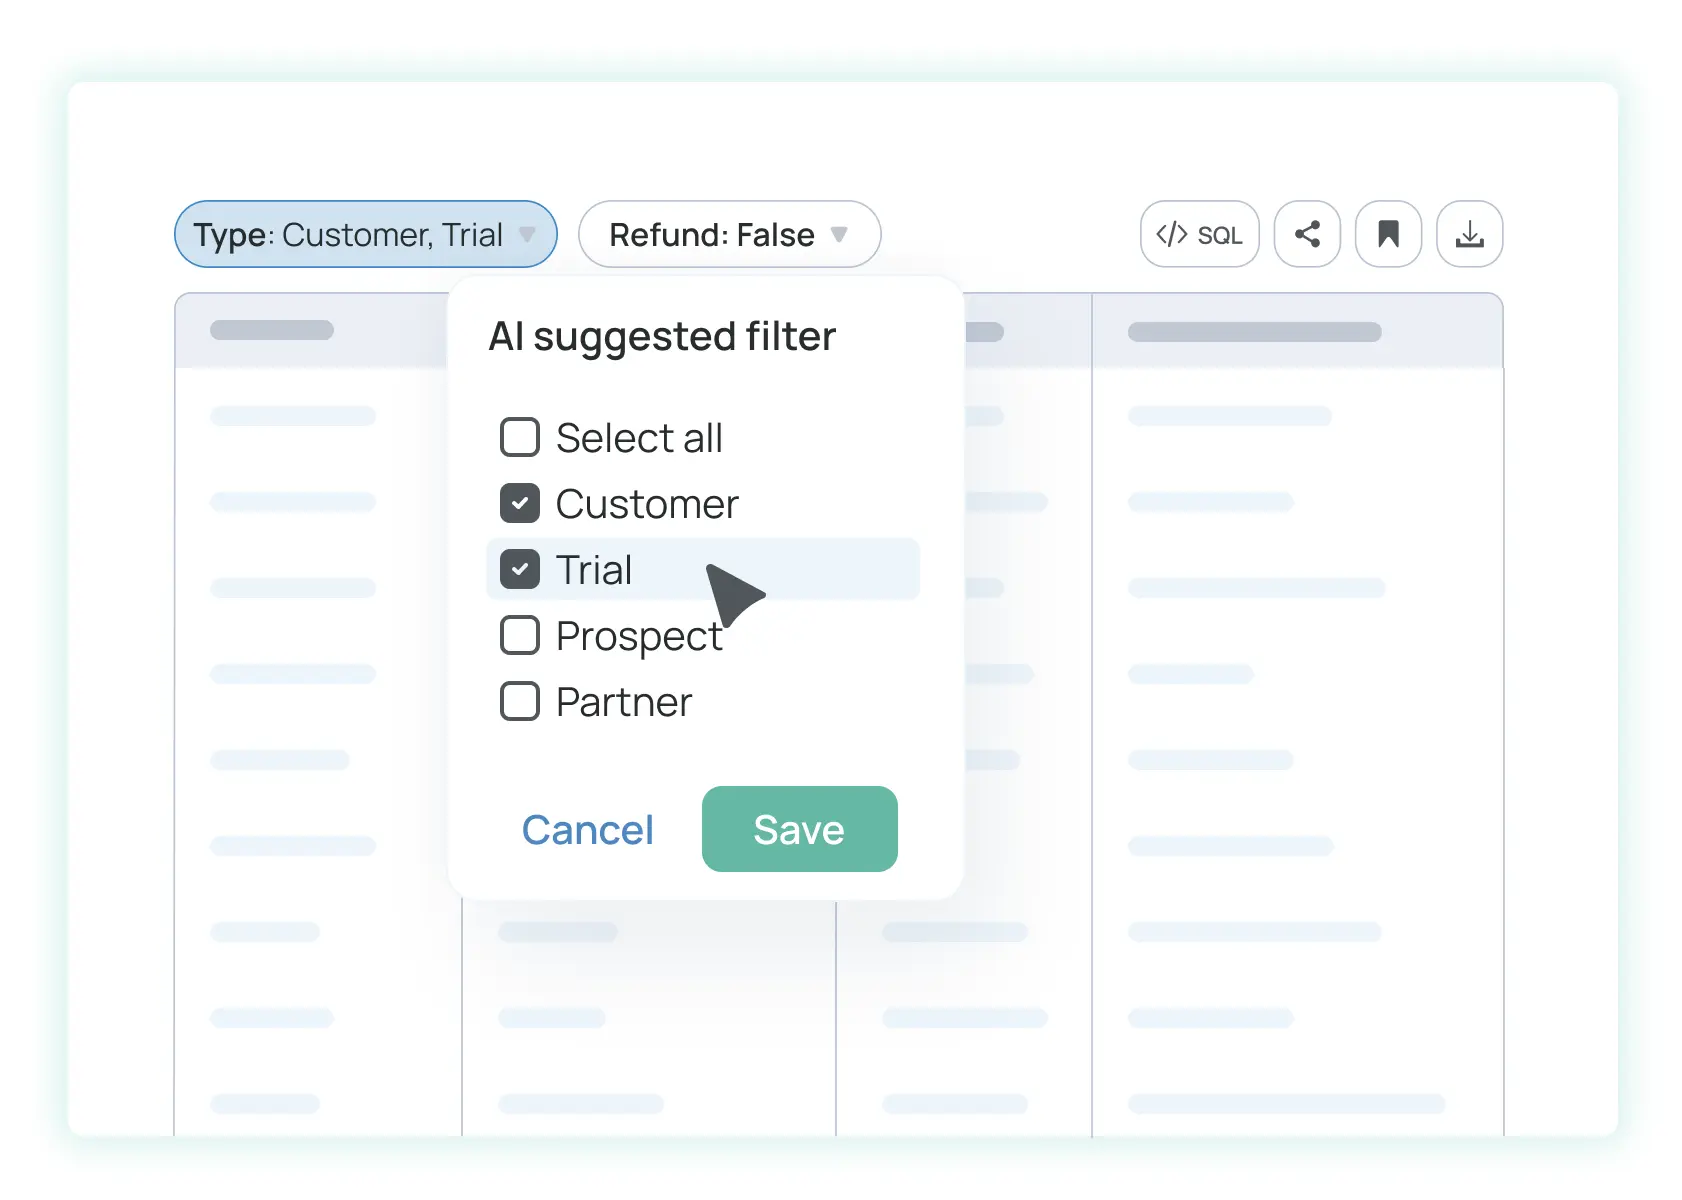Image resolution: width=1682 pixels, height=1200 pixels.
Task: Cancel the AI suggested filter
Action: (588, 829)
